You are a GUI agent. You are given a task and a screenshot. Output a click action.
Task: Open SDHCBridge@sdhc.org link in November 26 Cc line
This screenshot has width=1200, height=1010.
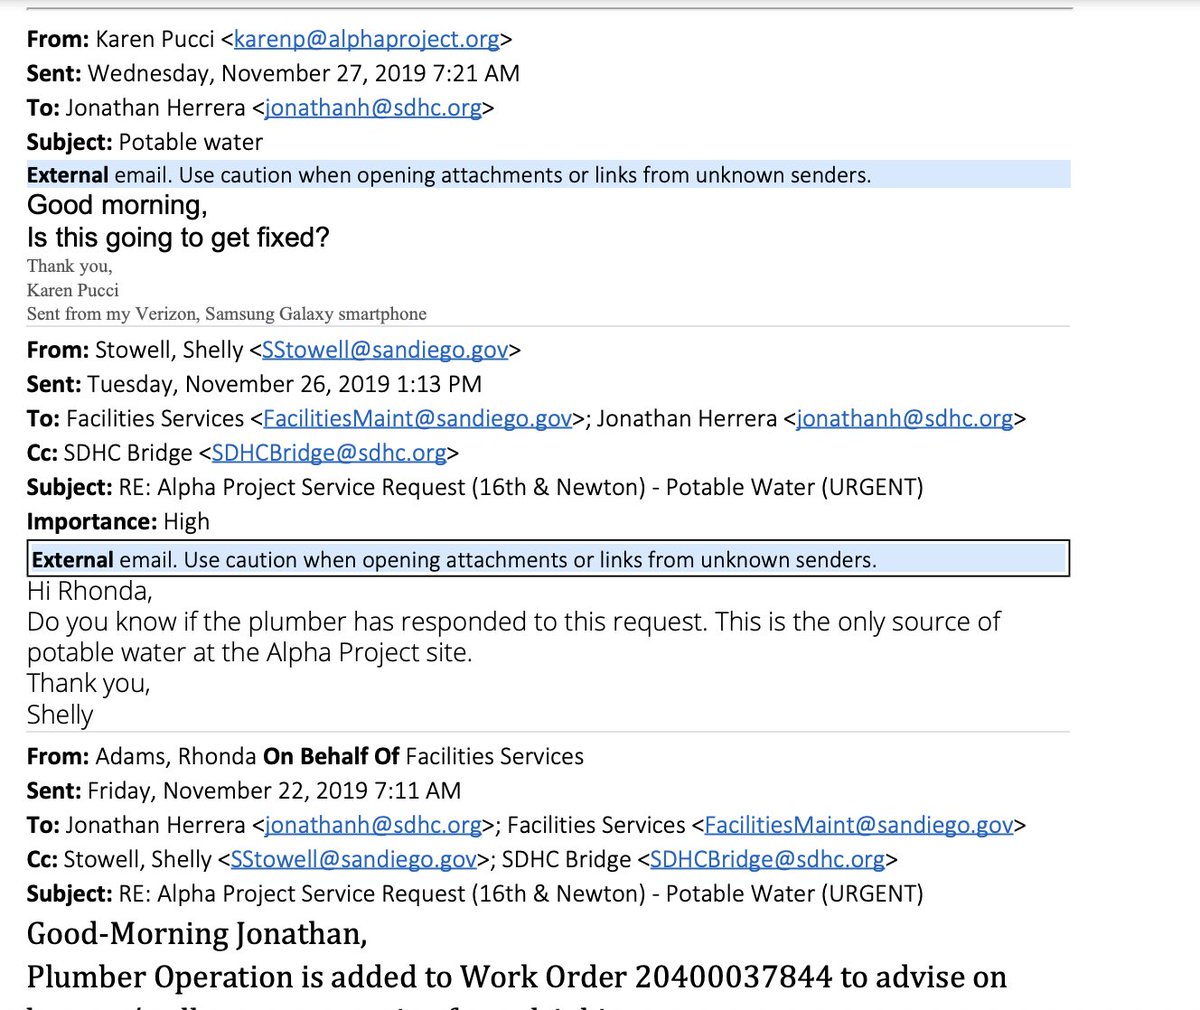pos(329,453)
